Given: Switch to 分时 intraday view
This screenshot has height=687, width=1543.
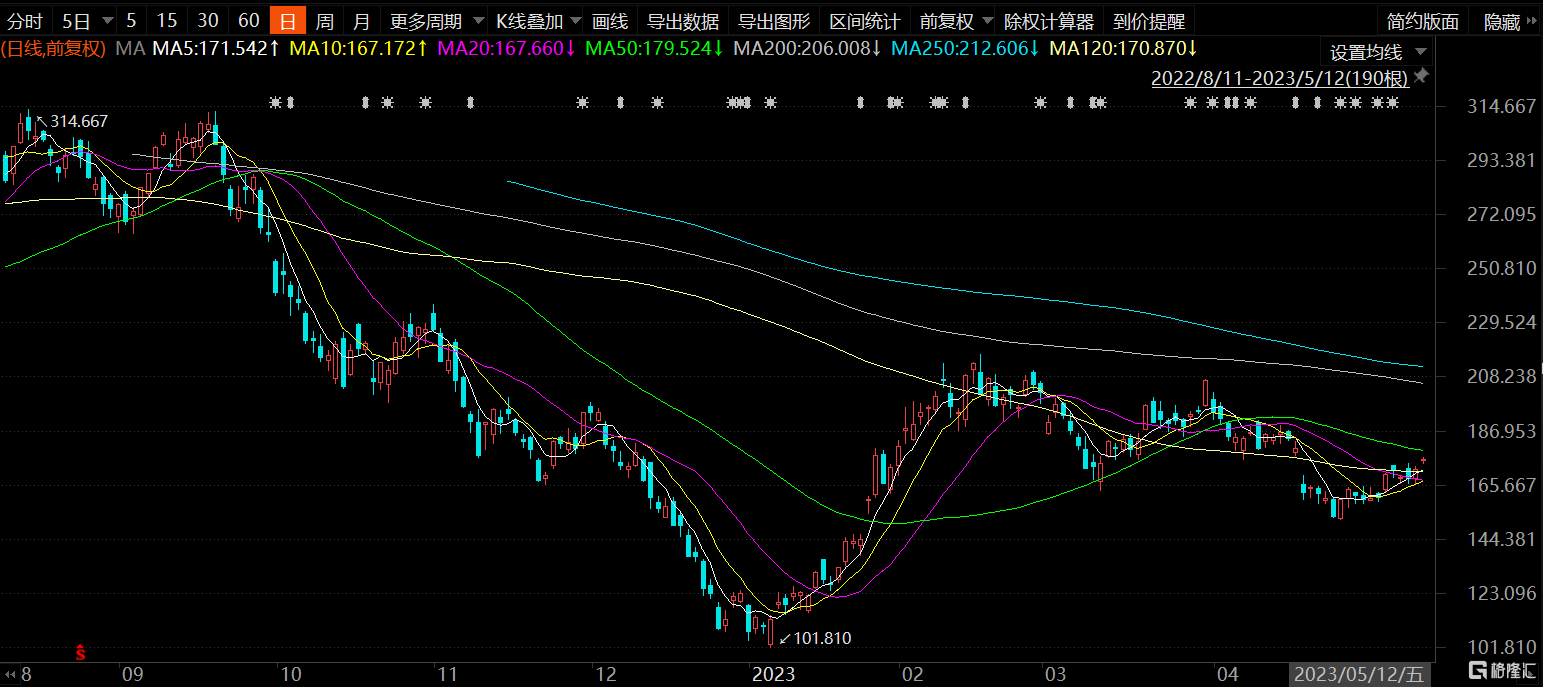Looking at the screenshot, I should (25, 21).
